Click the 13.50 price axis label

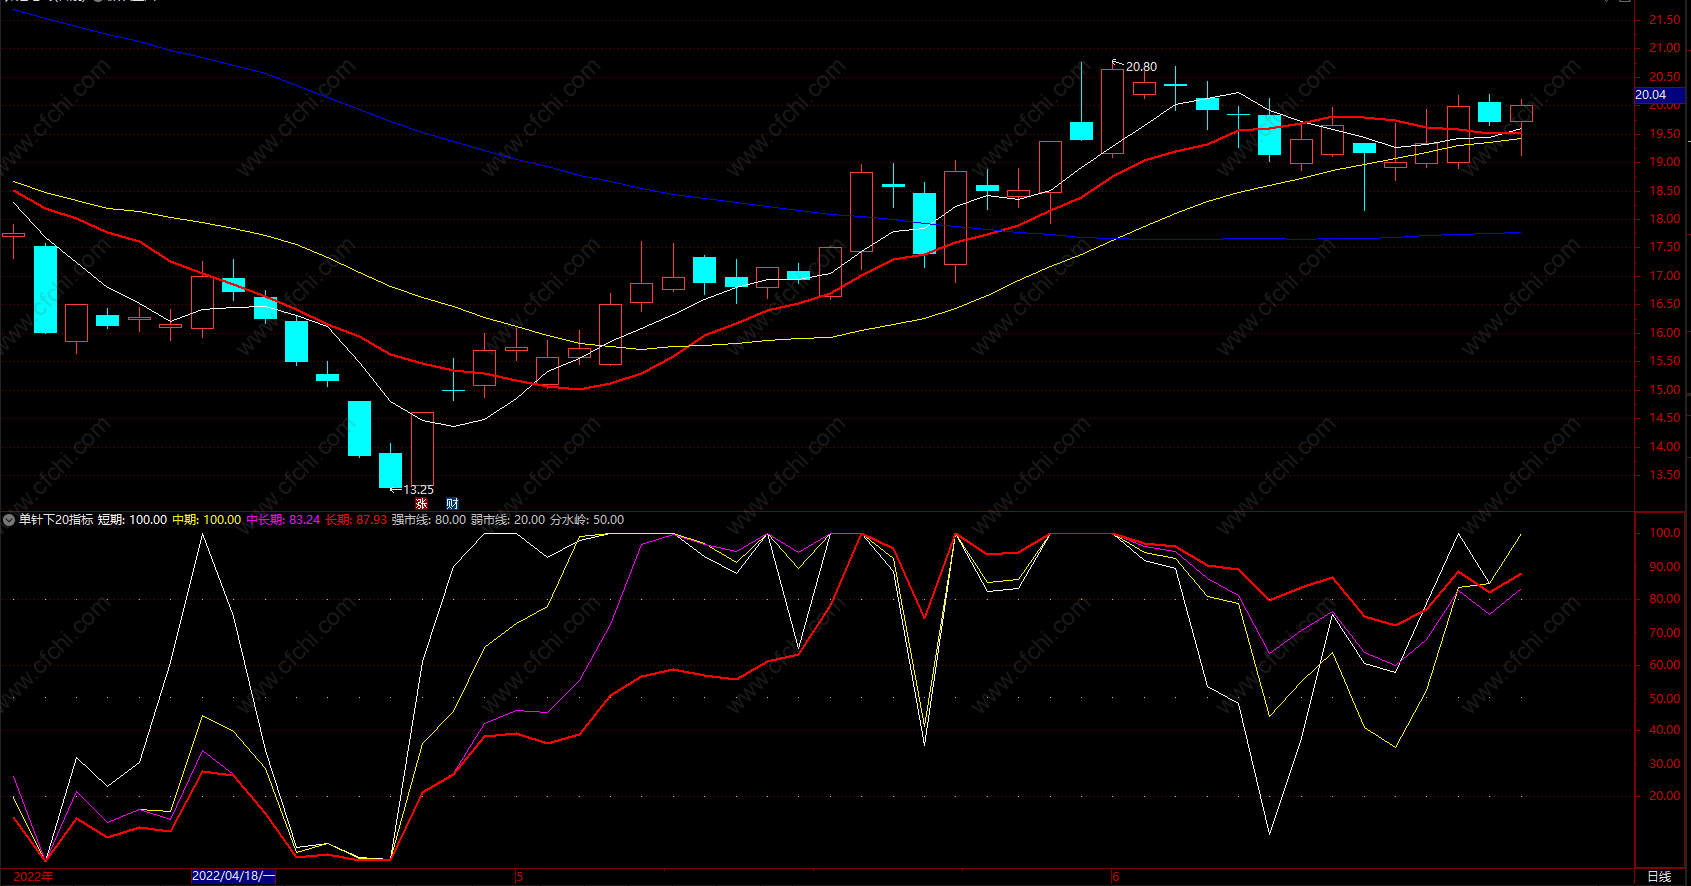1665,475
